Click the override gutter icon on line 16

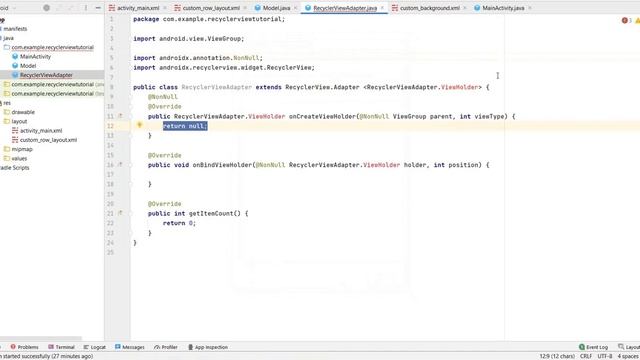click(x=120, y=164)
